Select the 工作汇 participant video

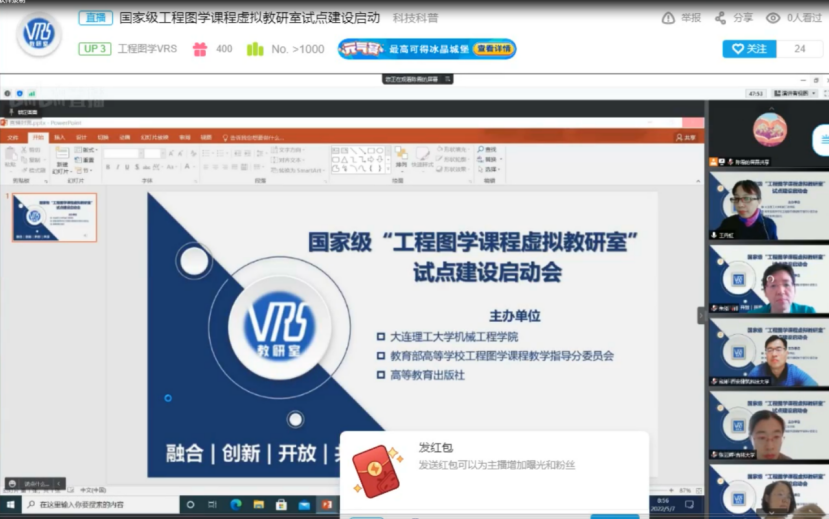(x=769, y=206)
